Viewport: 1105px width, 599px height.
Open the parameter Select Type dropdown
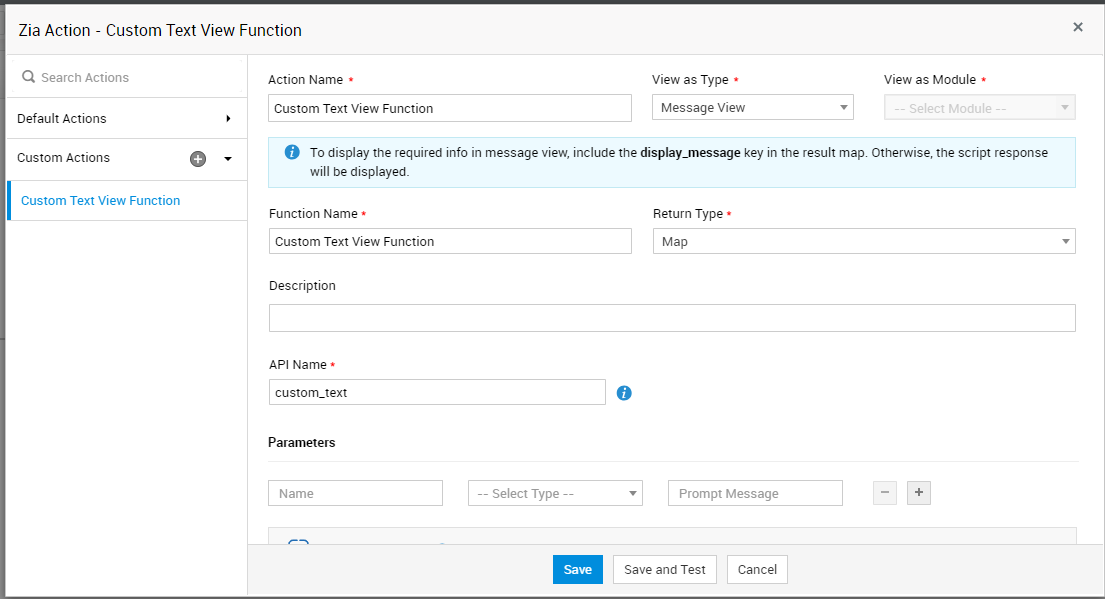555,493
